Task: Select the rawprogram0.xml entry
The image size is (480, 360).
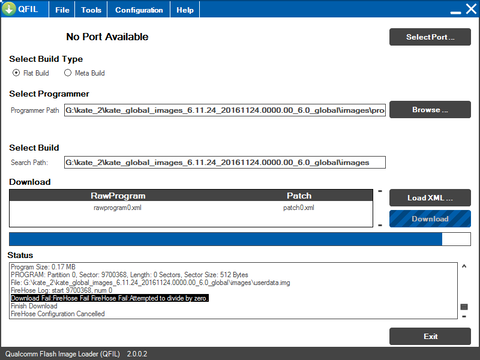Action: (x=117, y=208)
